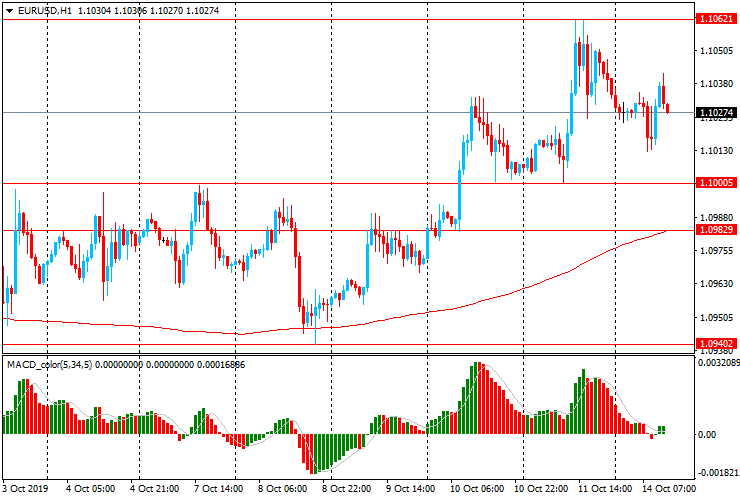Image resolution: width=740 pixels, height=500 pixels.
Task: Click the 1.09829 red price level label
Action: point(716,230)
